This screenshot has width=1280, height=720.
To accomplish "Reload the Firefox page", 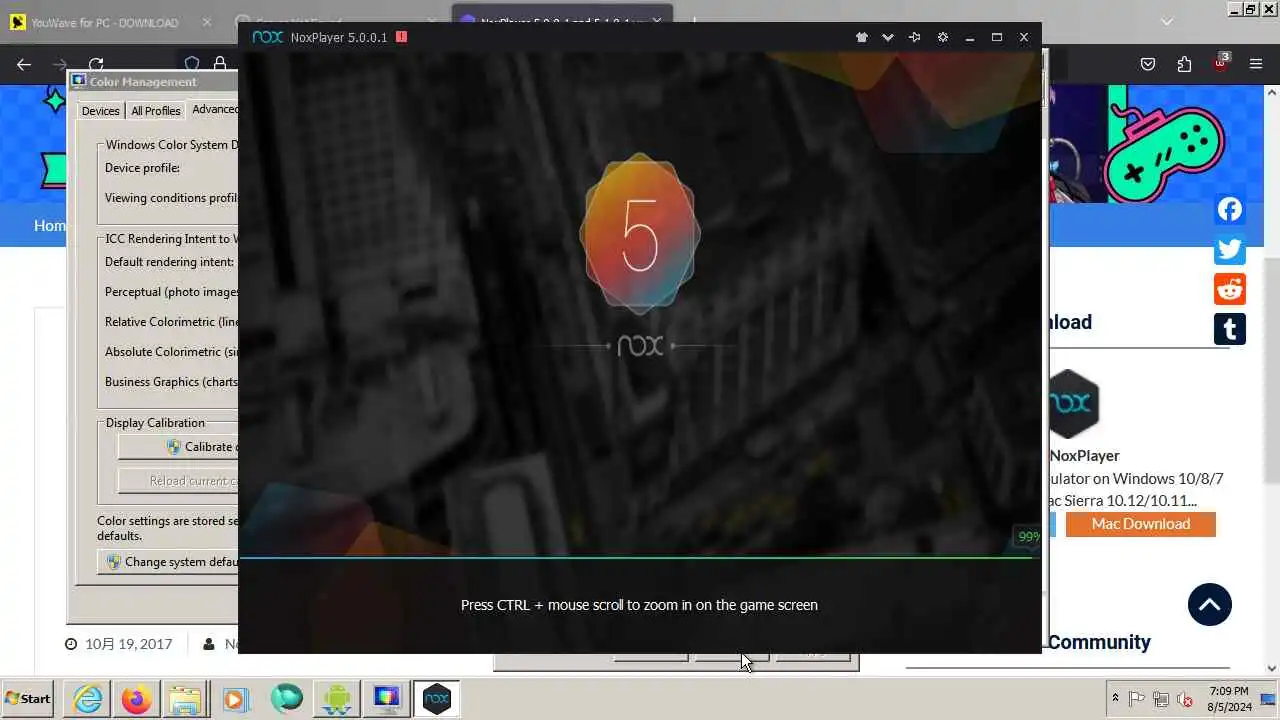I will click(x=96, y=64).
